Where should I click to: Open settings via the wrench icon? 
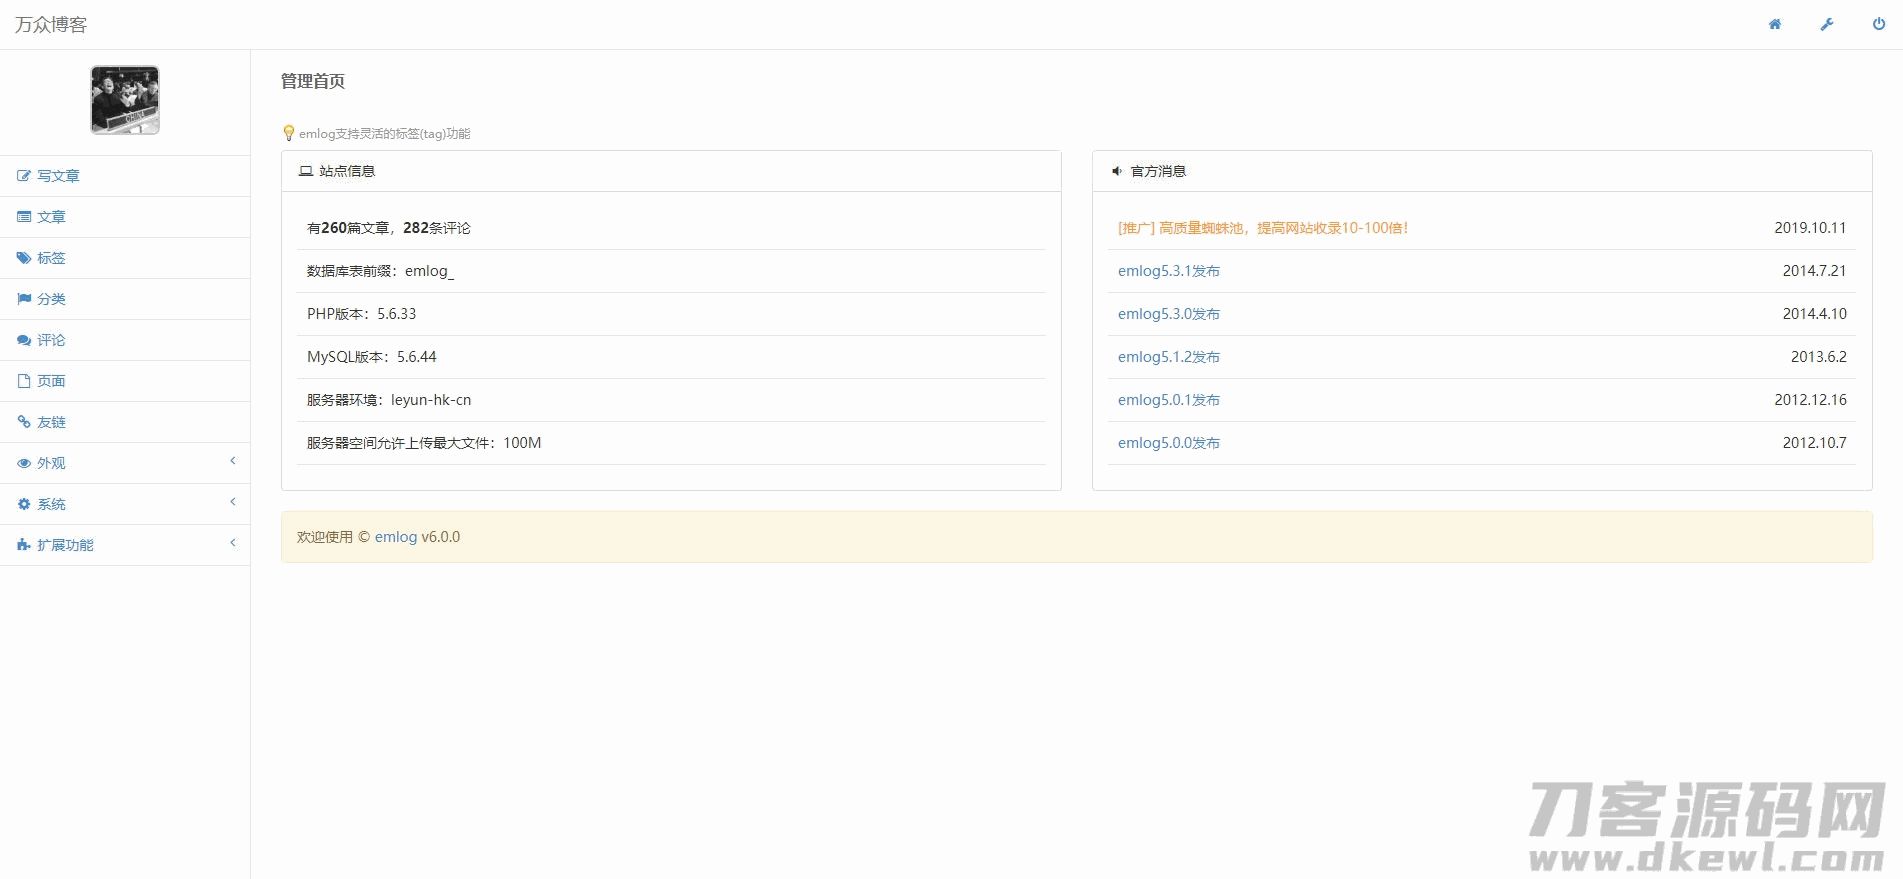[1826, 24]
